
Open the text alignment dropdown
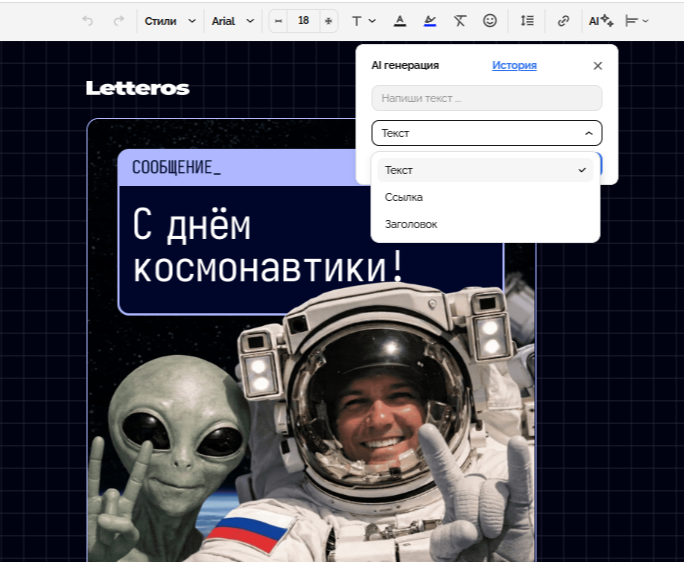coord(636,20)
